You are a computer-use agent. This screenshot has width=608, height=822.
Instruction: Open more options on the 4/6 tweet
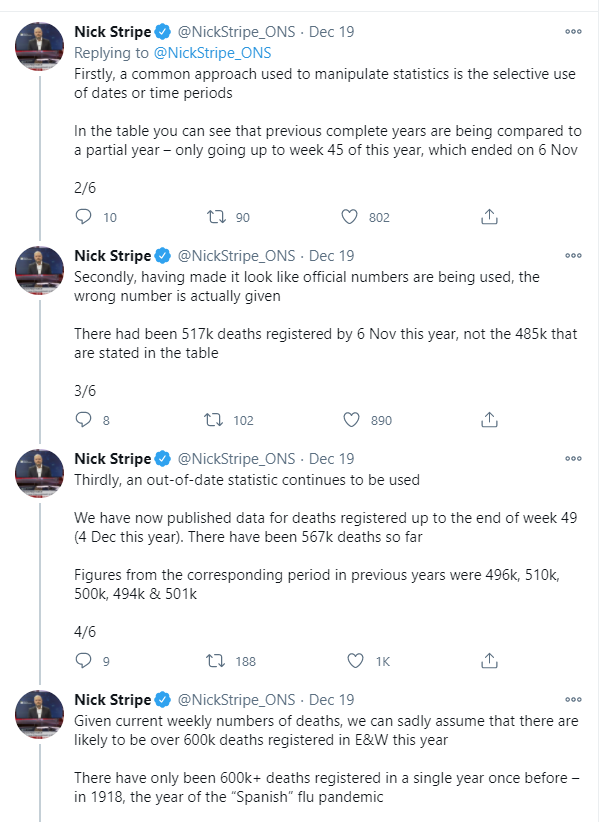pyautogui.click(x=573, y=458)
